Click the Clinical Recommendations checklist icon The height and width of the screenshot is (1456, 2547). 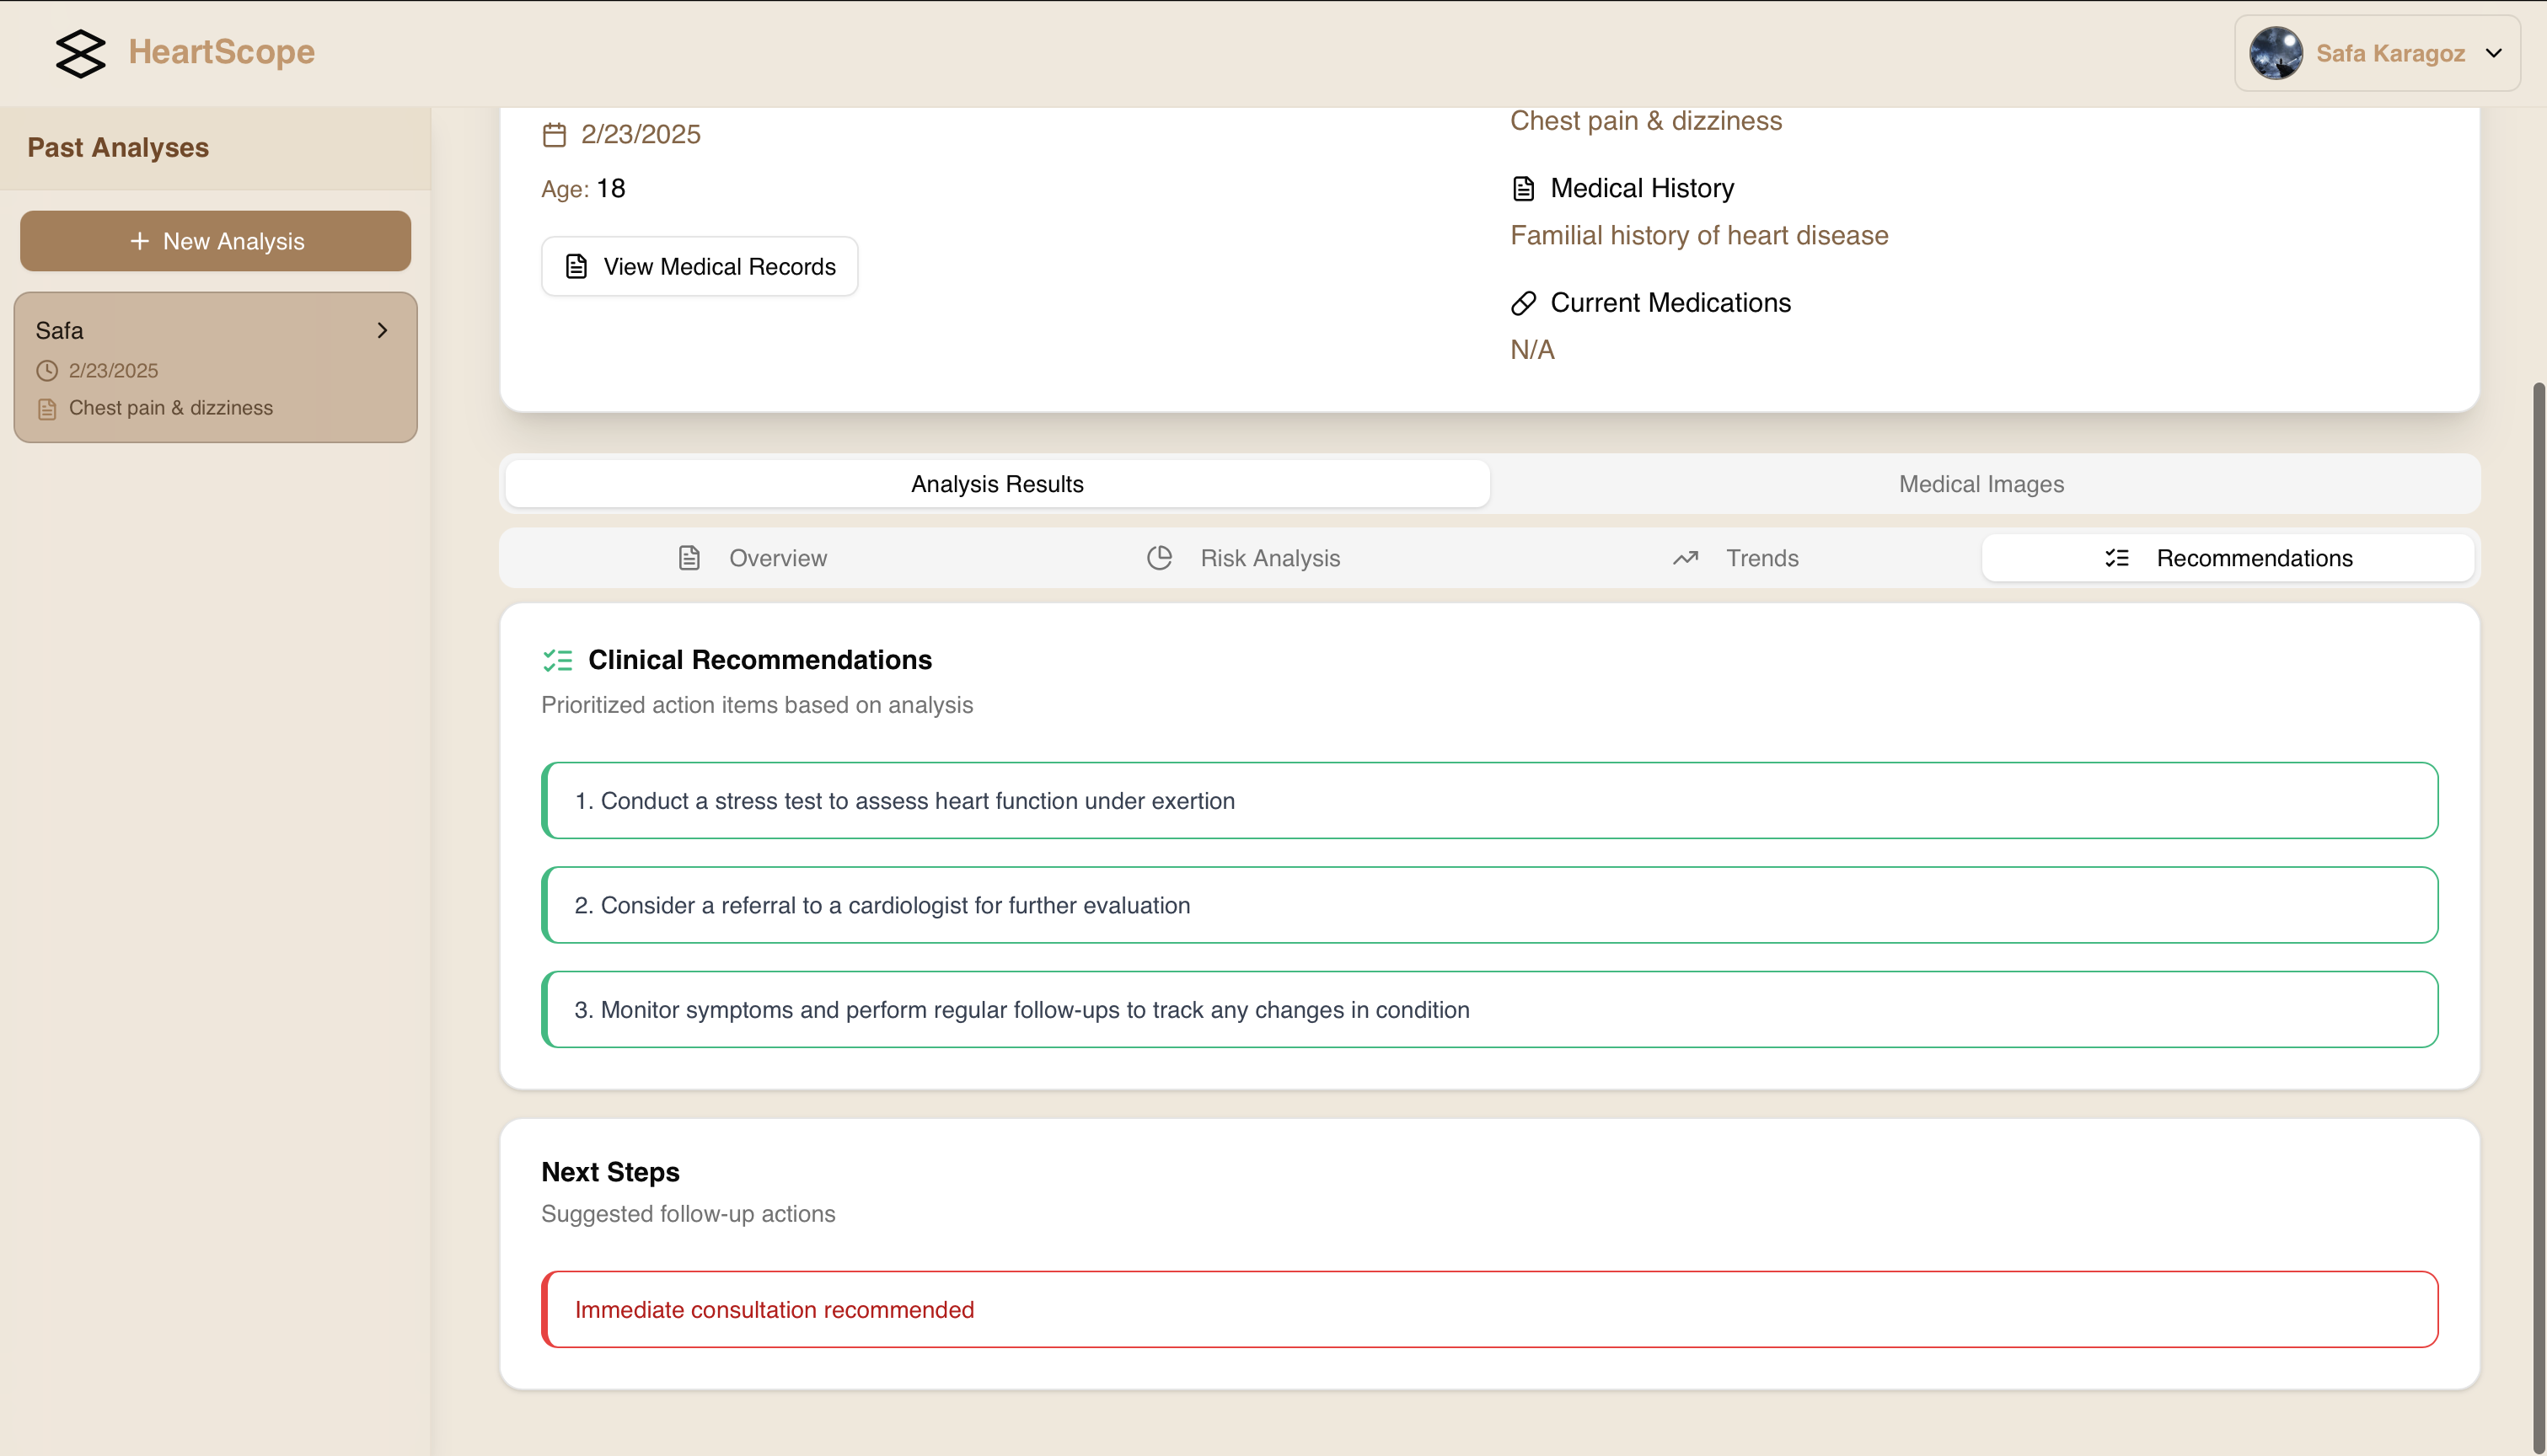(557, 660)
